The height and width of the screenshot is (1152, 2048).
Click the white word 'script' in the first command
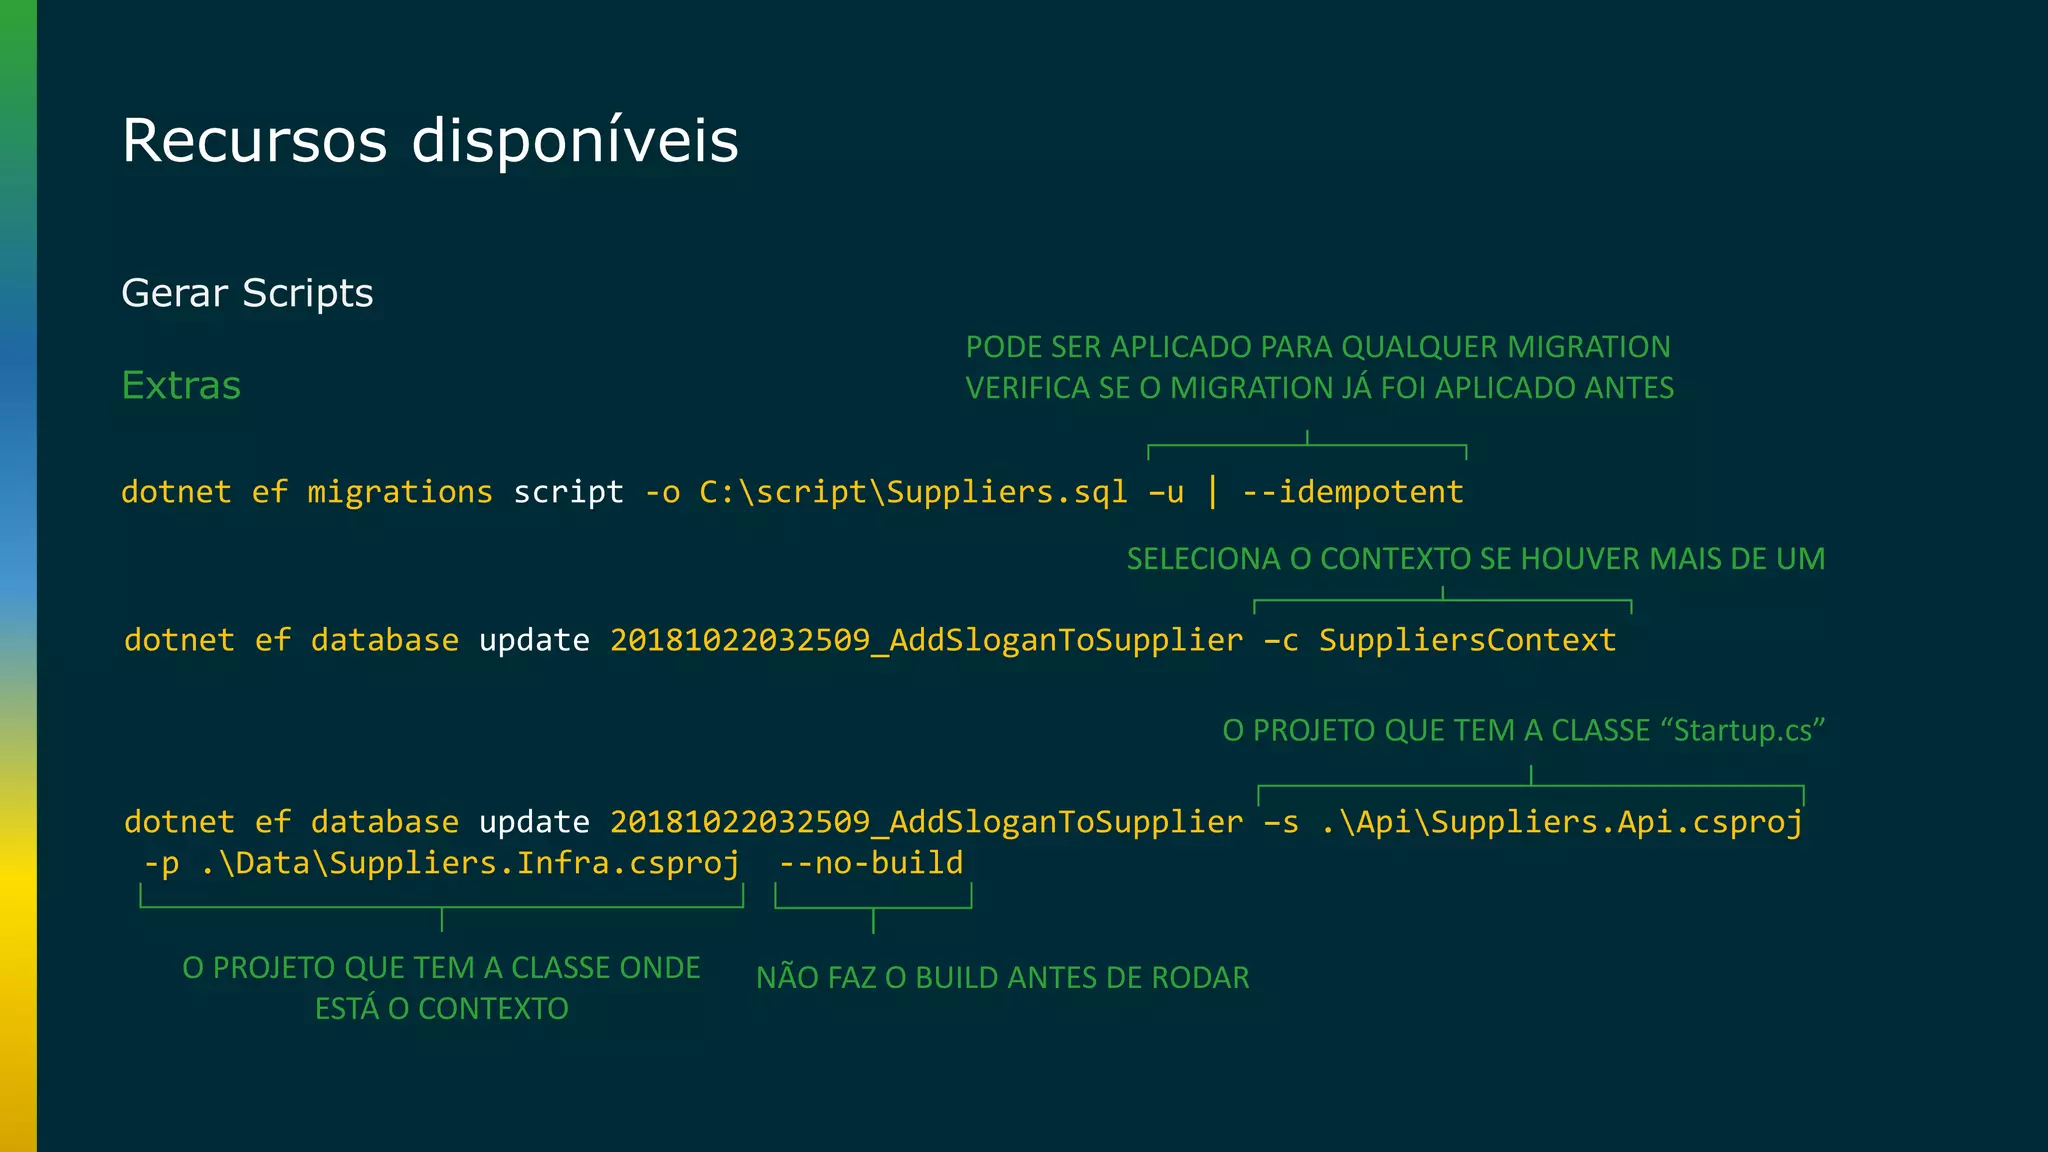[569, 492]
